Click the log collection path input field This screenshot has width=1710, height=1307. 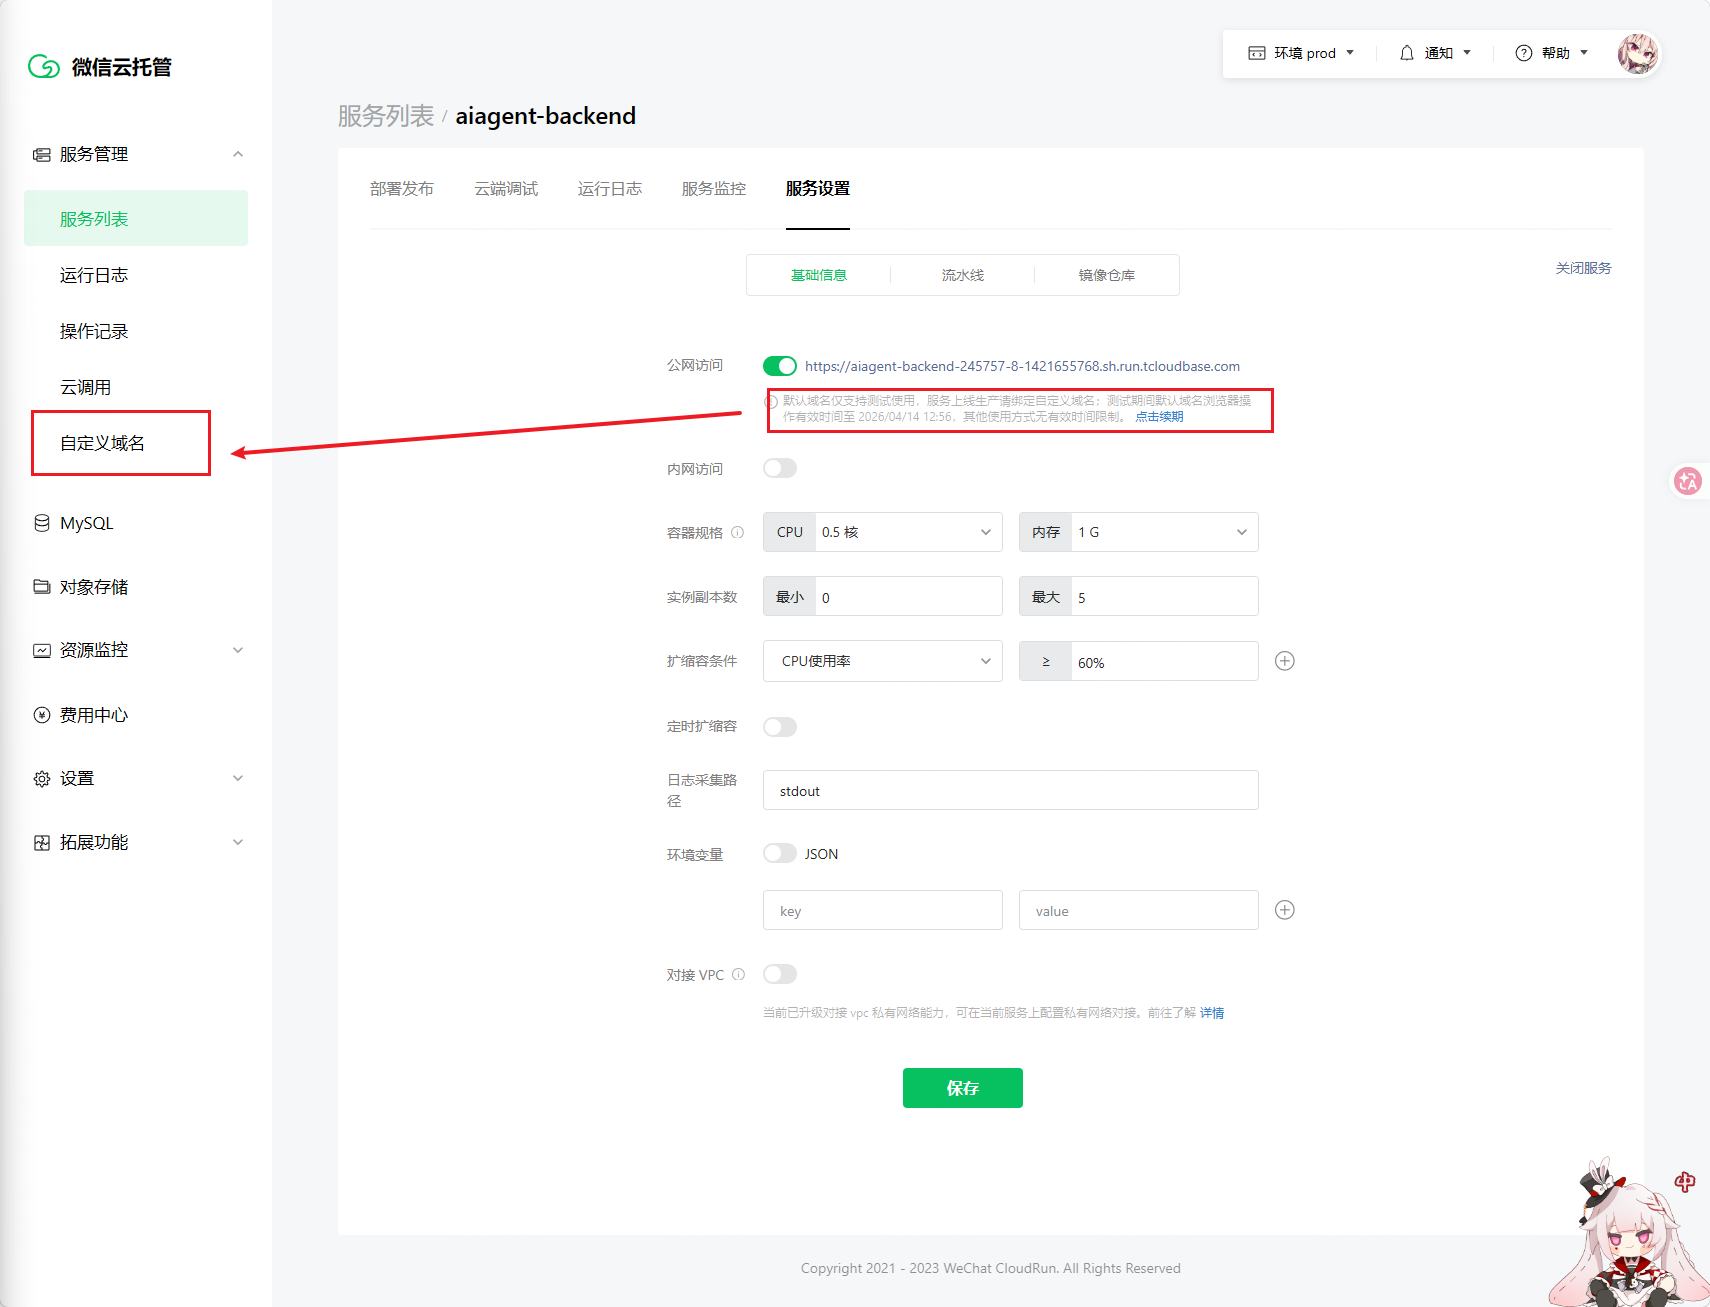point(1010,791)
